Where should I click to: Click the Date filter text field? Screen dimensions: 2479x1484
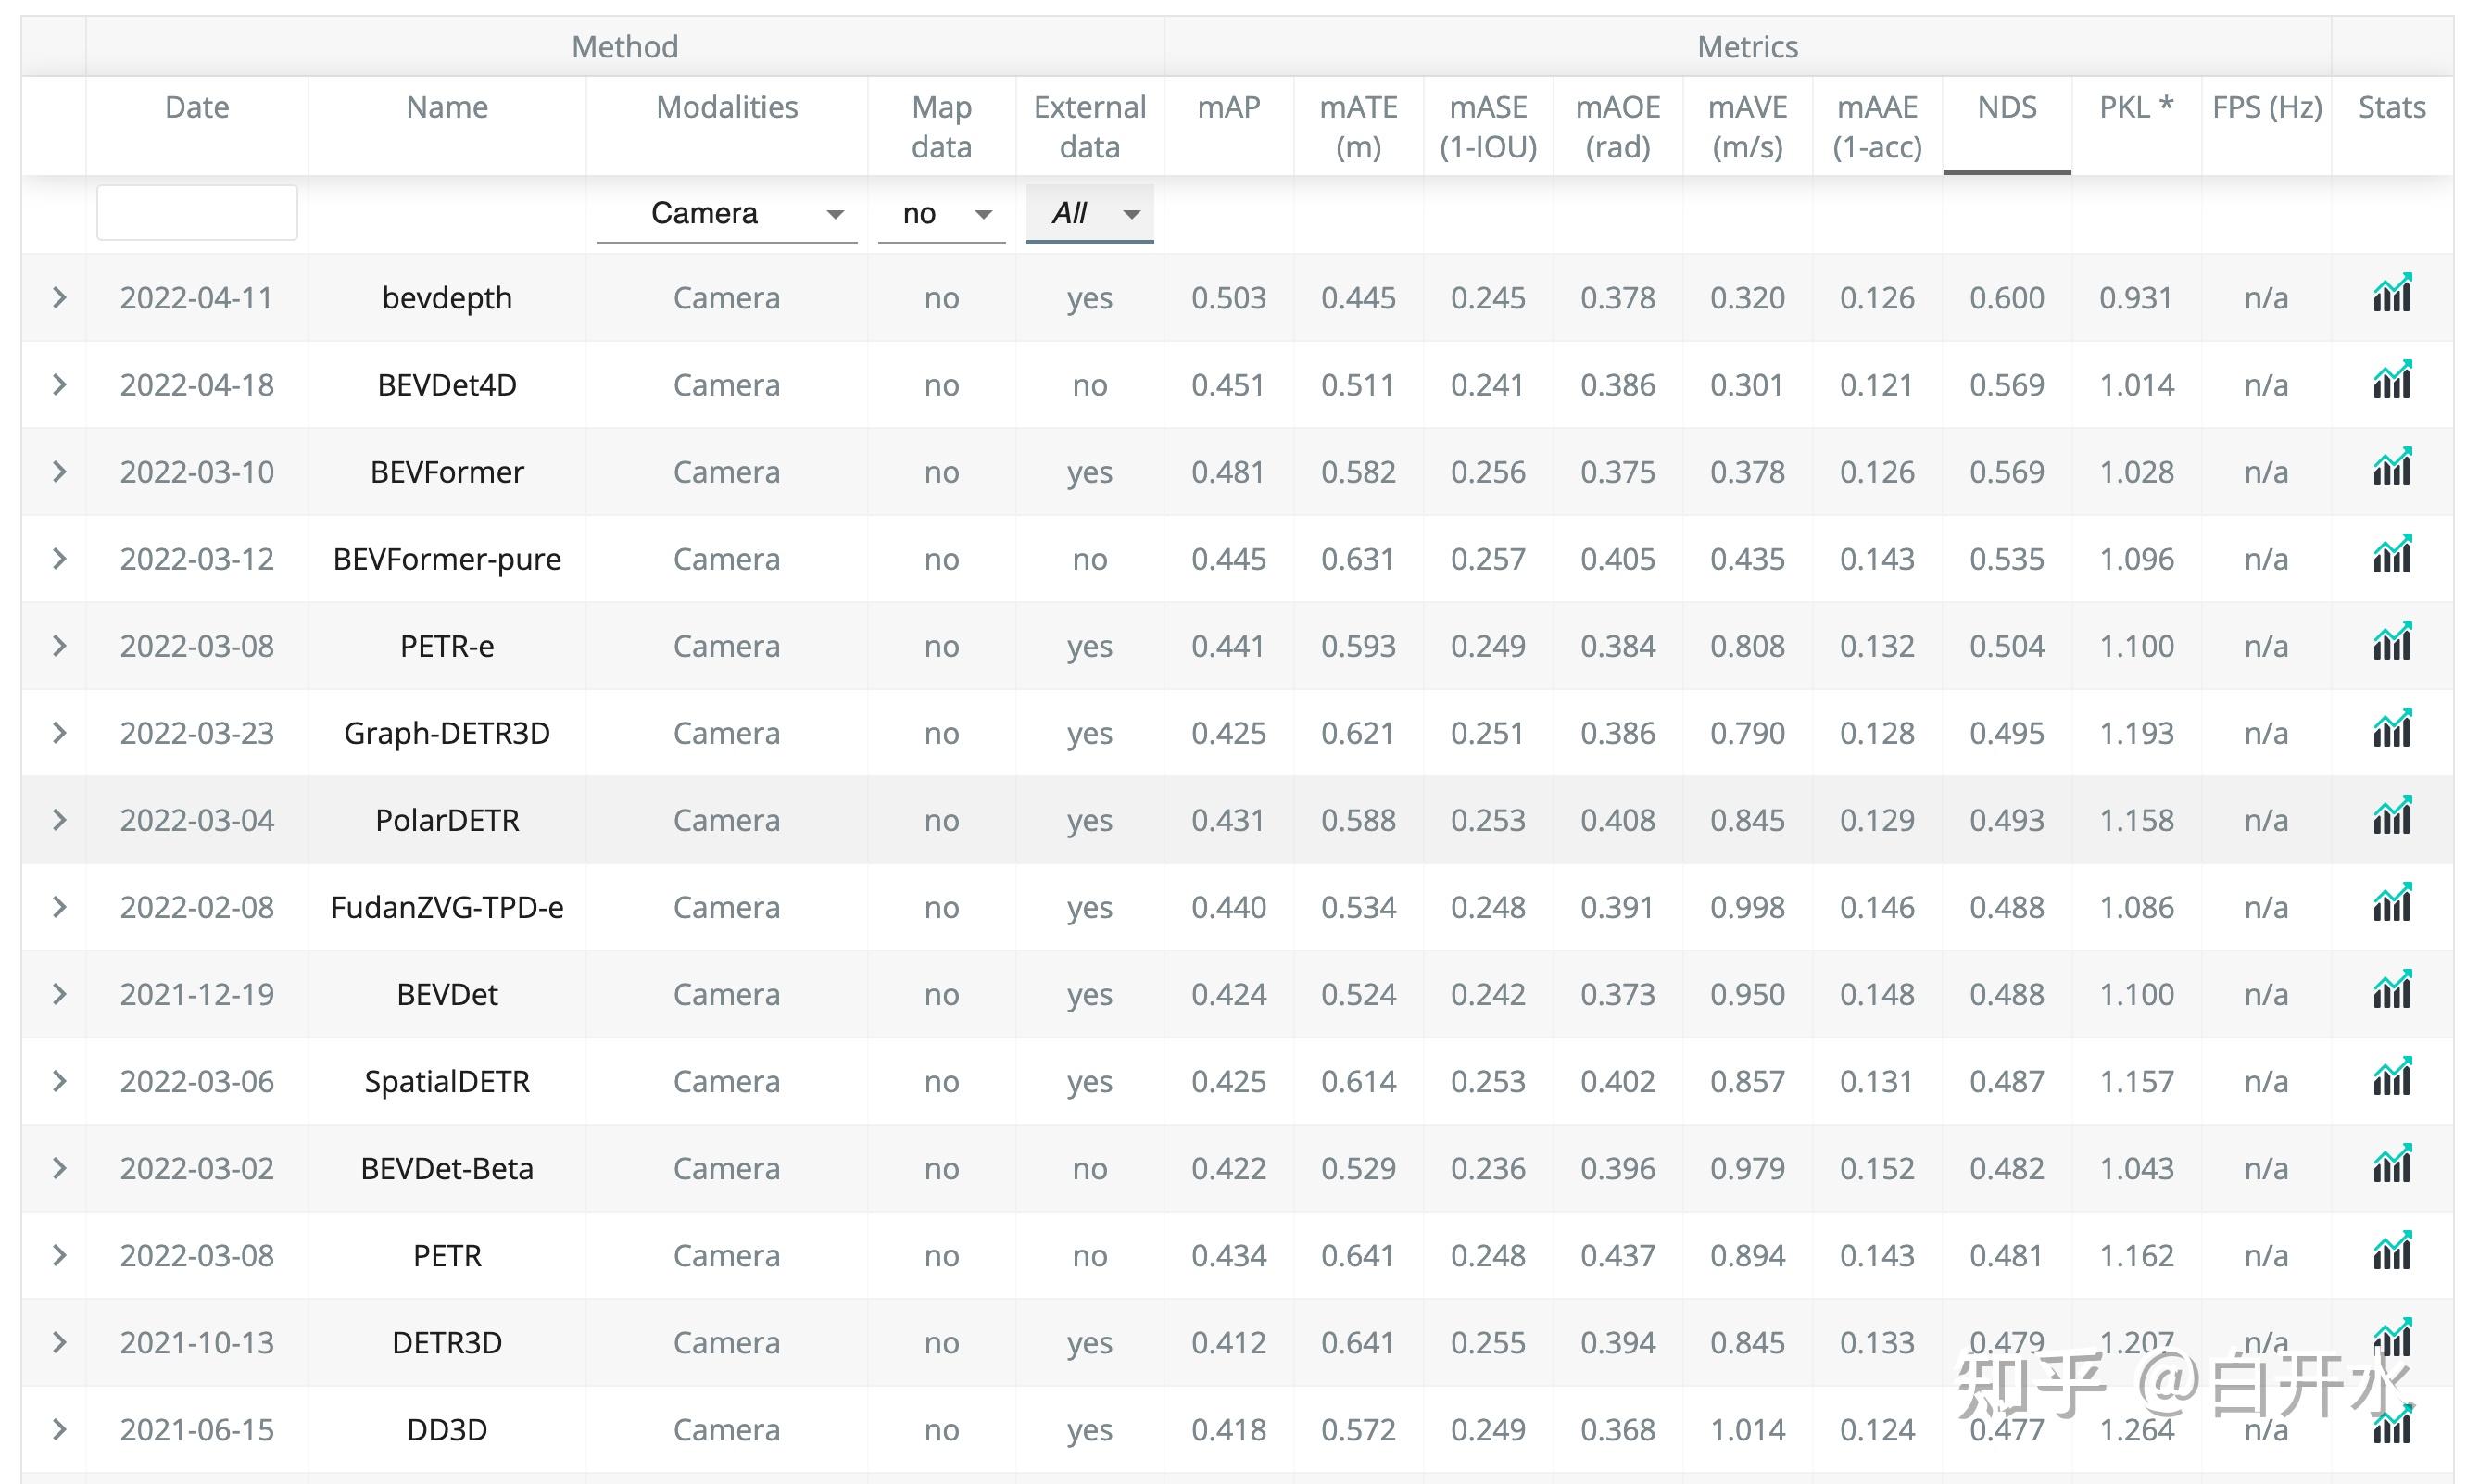tap(197, 213)
